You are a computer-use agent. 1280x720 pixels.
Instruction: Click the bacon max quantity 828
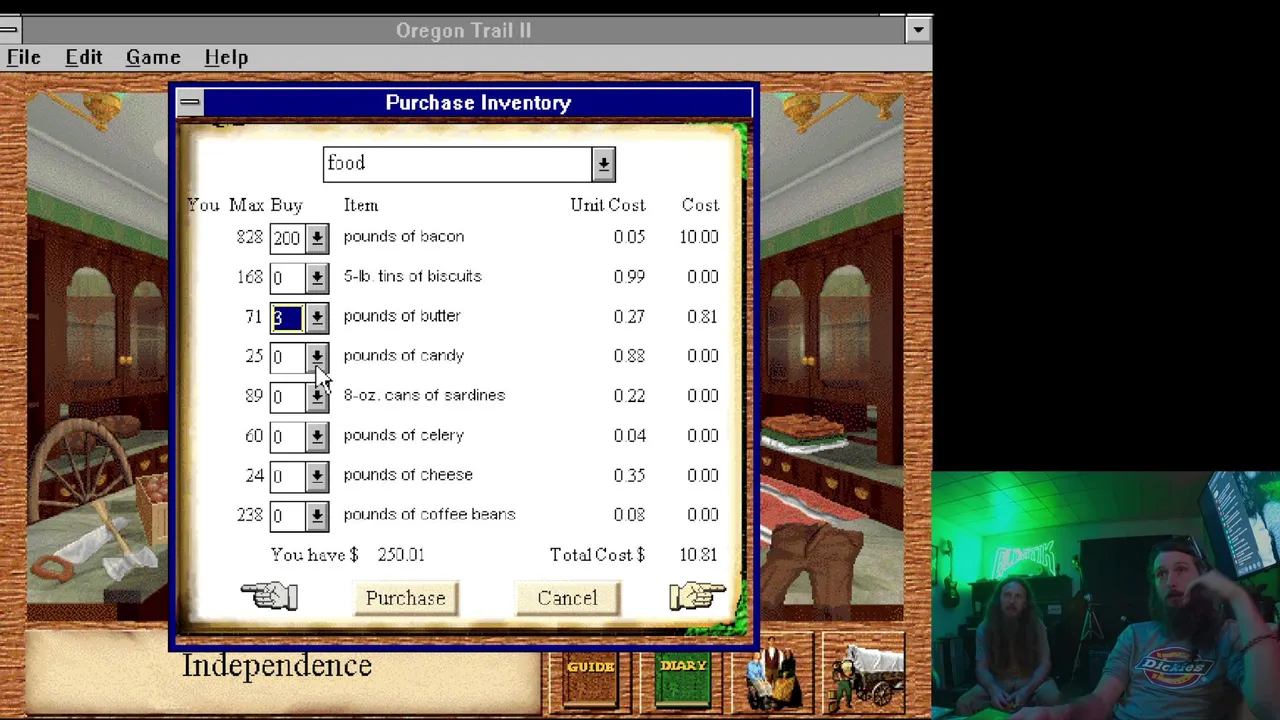[x=249, y=237]
